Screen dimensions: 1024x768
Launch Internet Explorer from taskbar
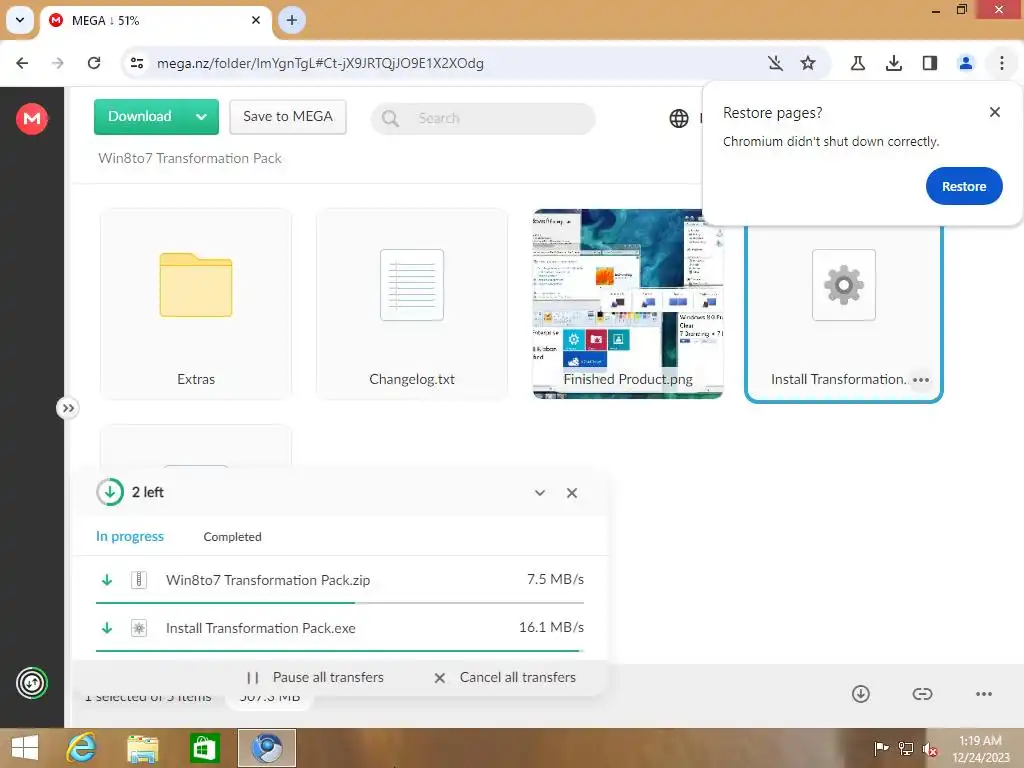tap(81, 748)
